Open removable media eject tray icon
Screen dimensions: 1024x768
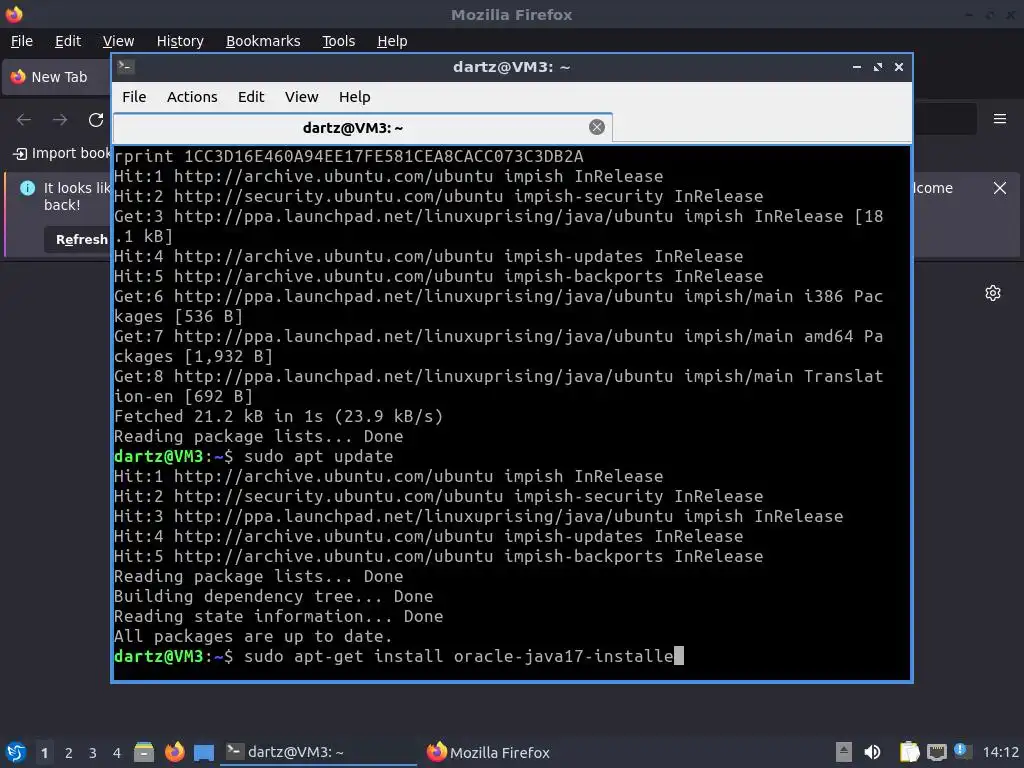click(843, 752)
